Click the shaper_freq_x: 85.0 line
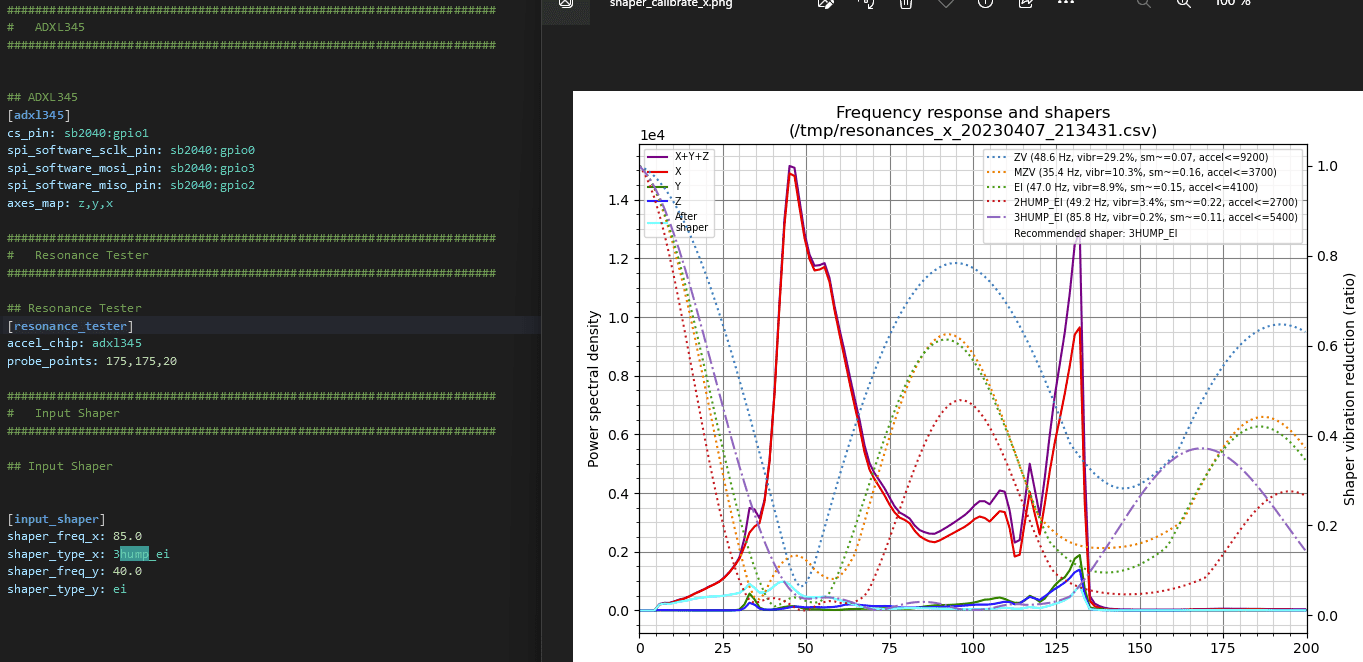The height and width of the screenshot is (662, 1363). (x=74, y=536)
